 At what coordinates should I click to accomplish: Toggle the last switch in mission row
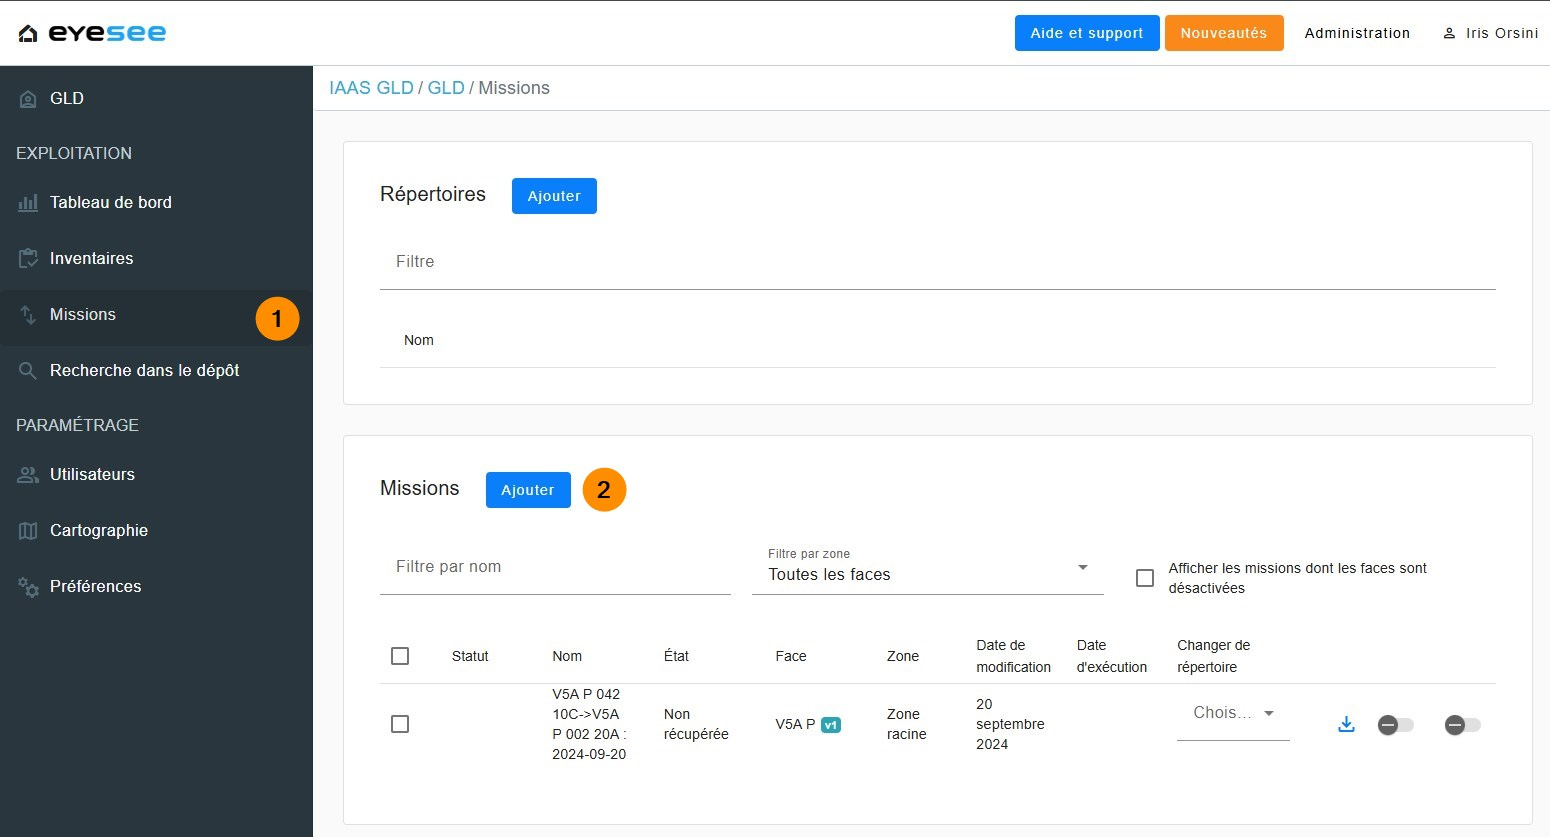[1462, 725]
